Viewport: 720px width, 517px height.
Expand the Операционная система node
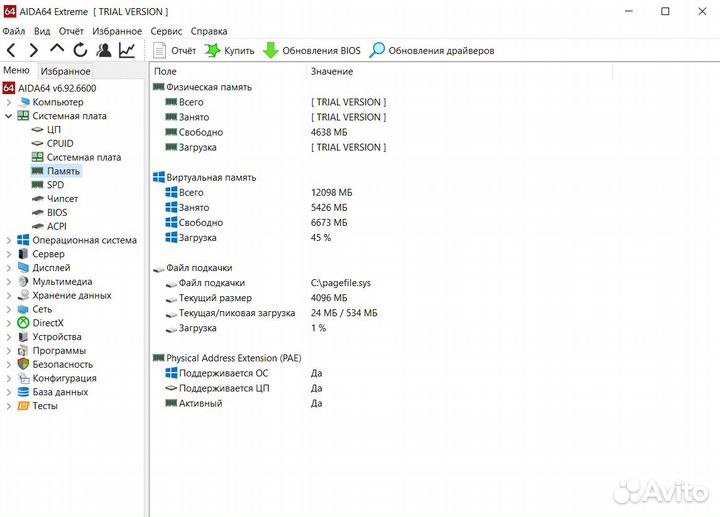click(9, 240)
